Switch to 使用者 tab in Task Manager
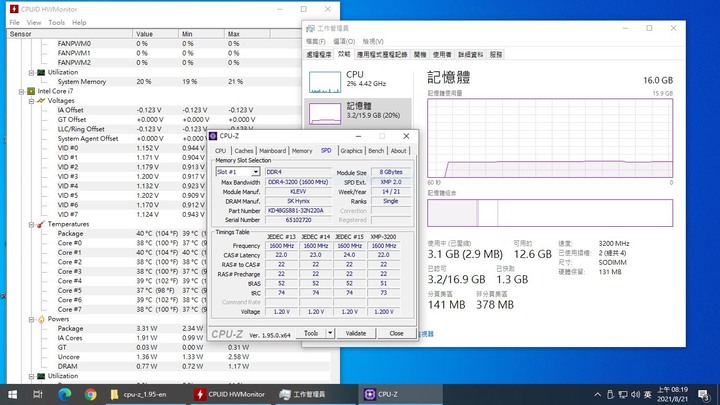Screen dimensions: 720x405 442,55
